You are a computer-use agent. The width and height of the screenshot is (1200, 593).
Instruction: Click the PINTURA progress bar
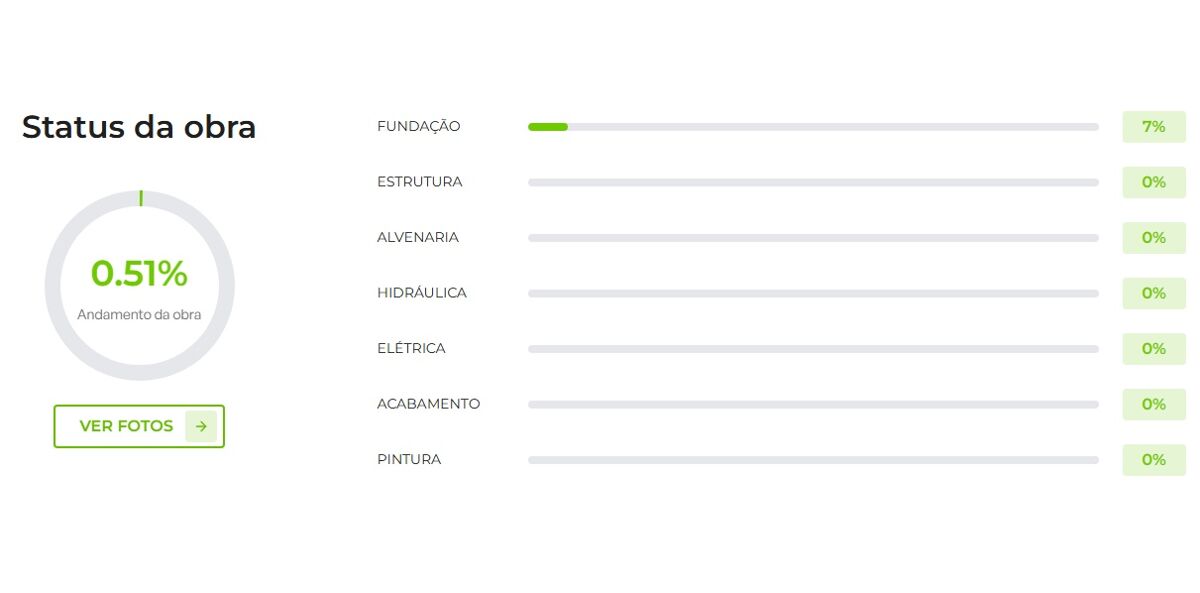[812, 460]
